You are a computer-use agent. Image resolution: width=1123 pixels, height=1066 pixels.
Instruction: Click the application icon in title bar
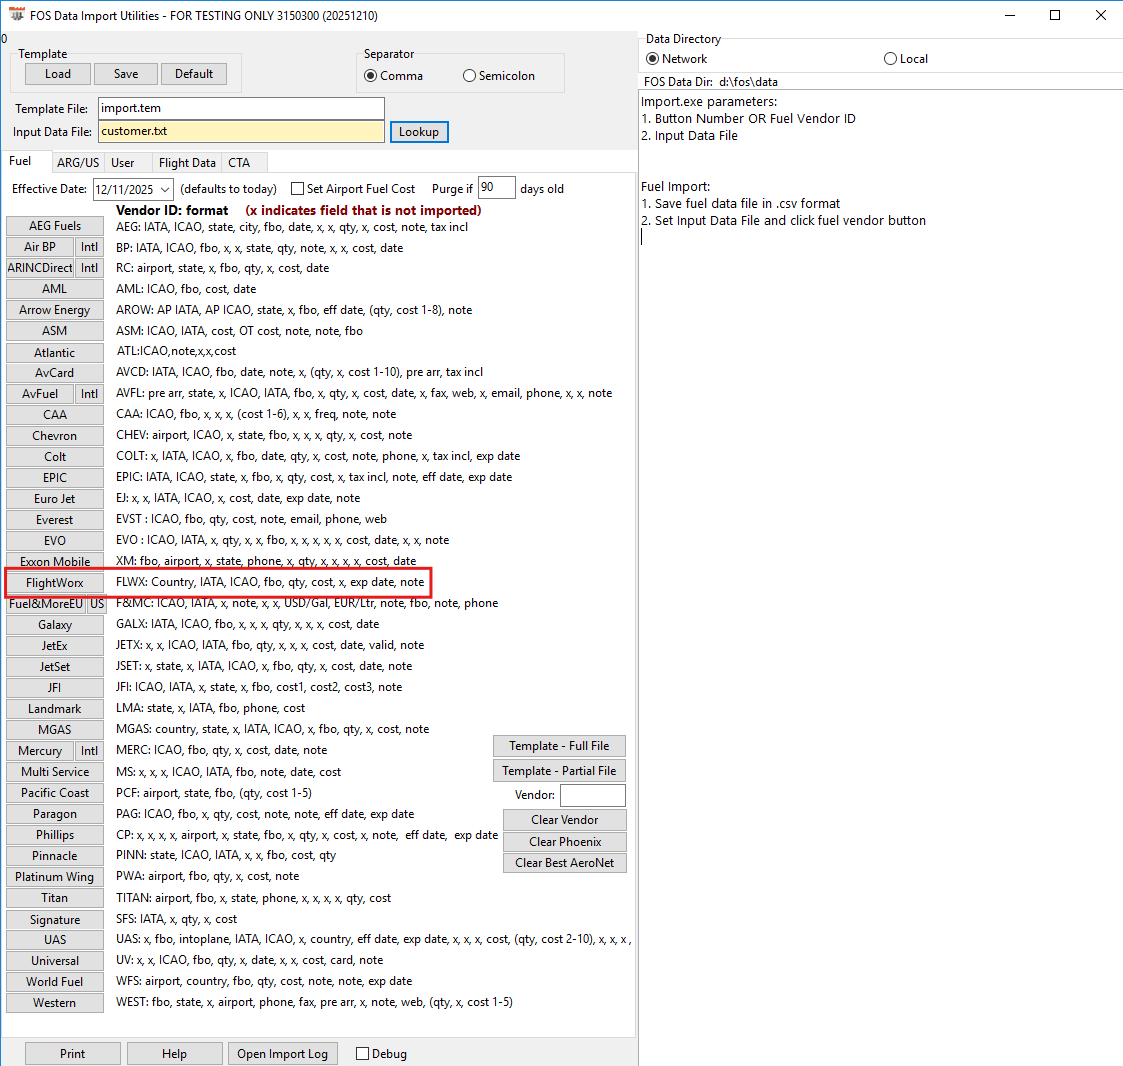coord(17,16)
